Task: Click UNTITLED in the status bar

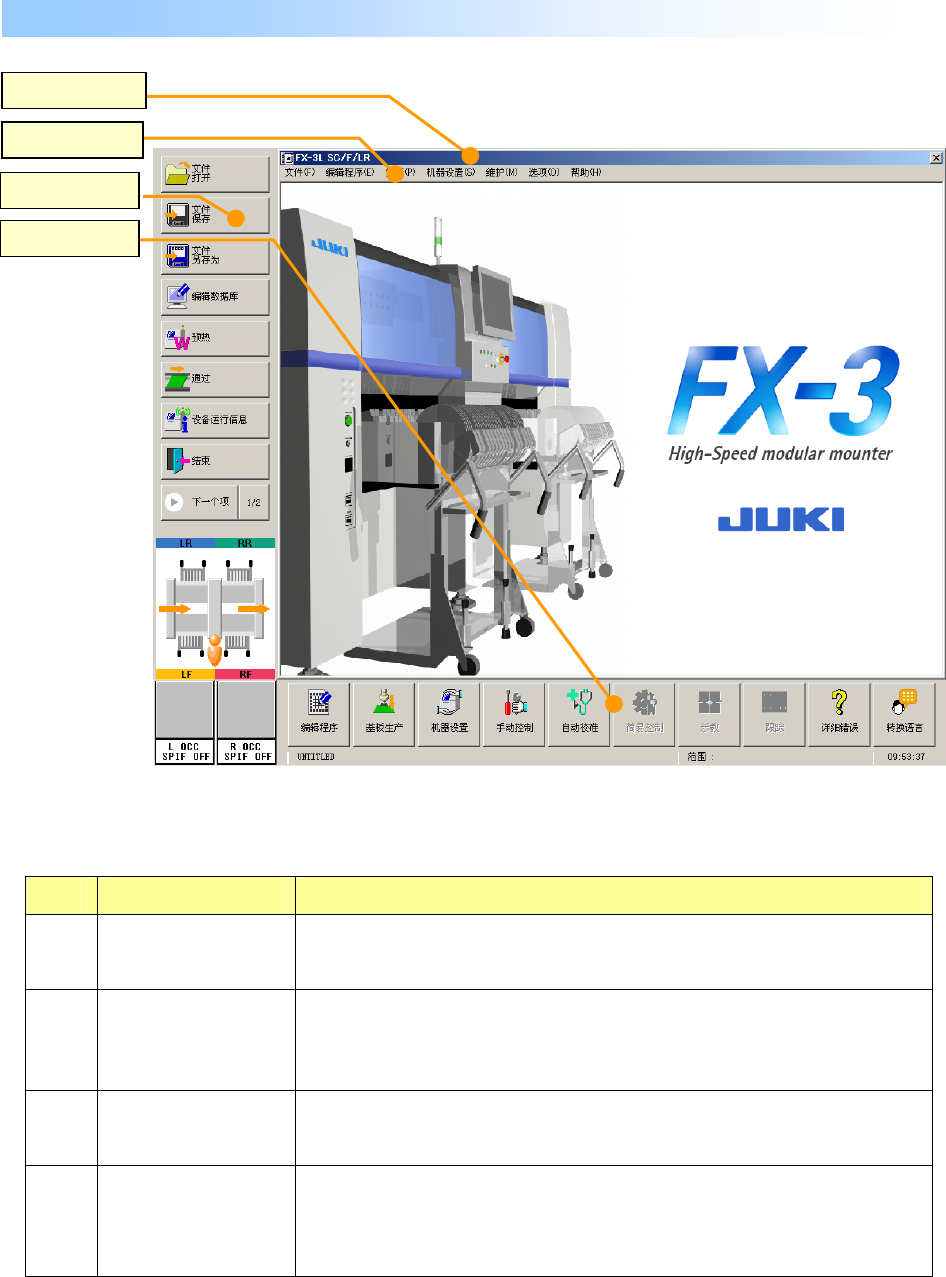Action: [316, 758]
